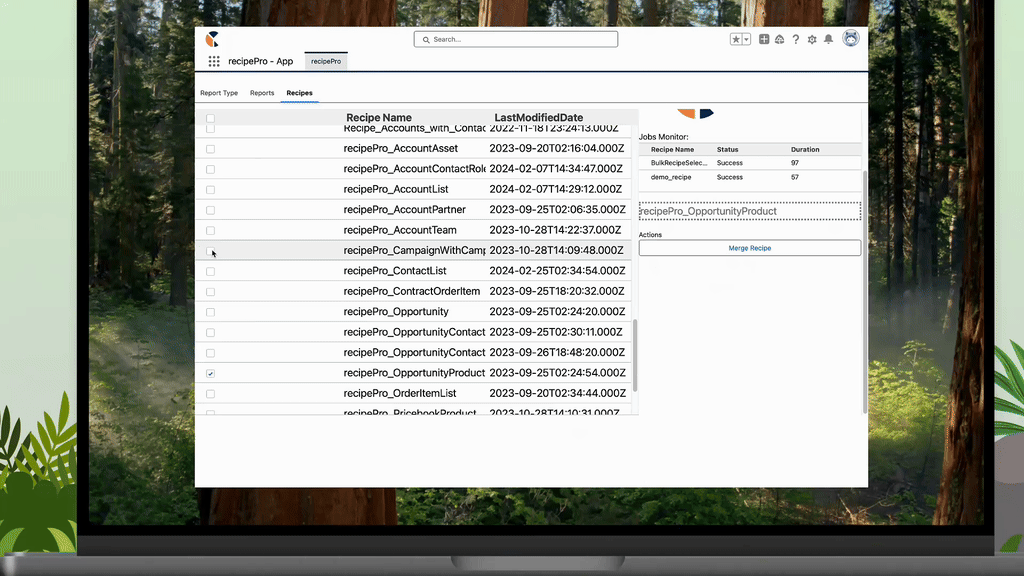The image size is (1024, 576).
Task: Open the Global Actions plus icon
Action: [763, 39]
